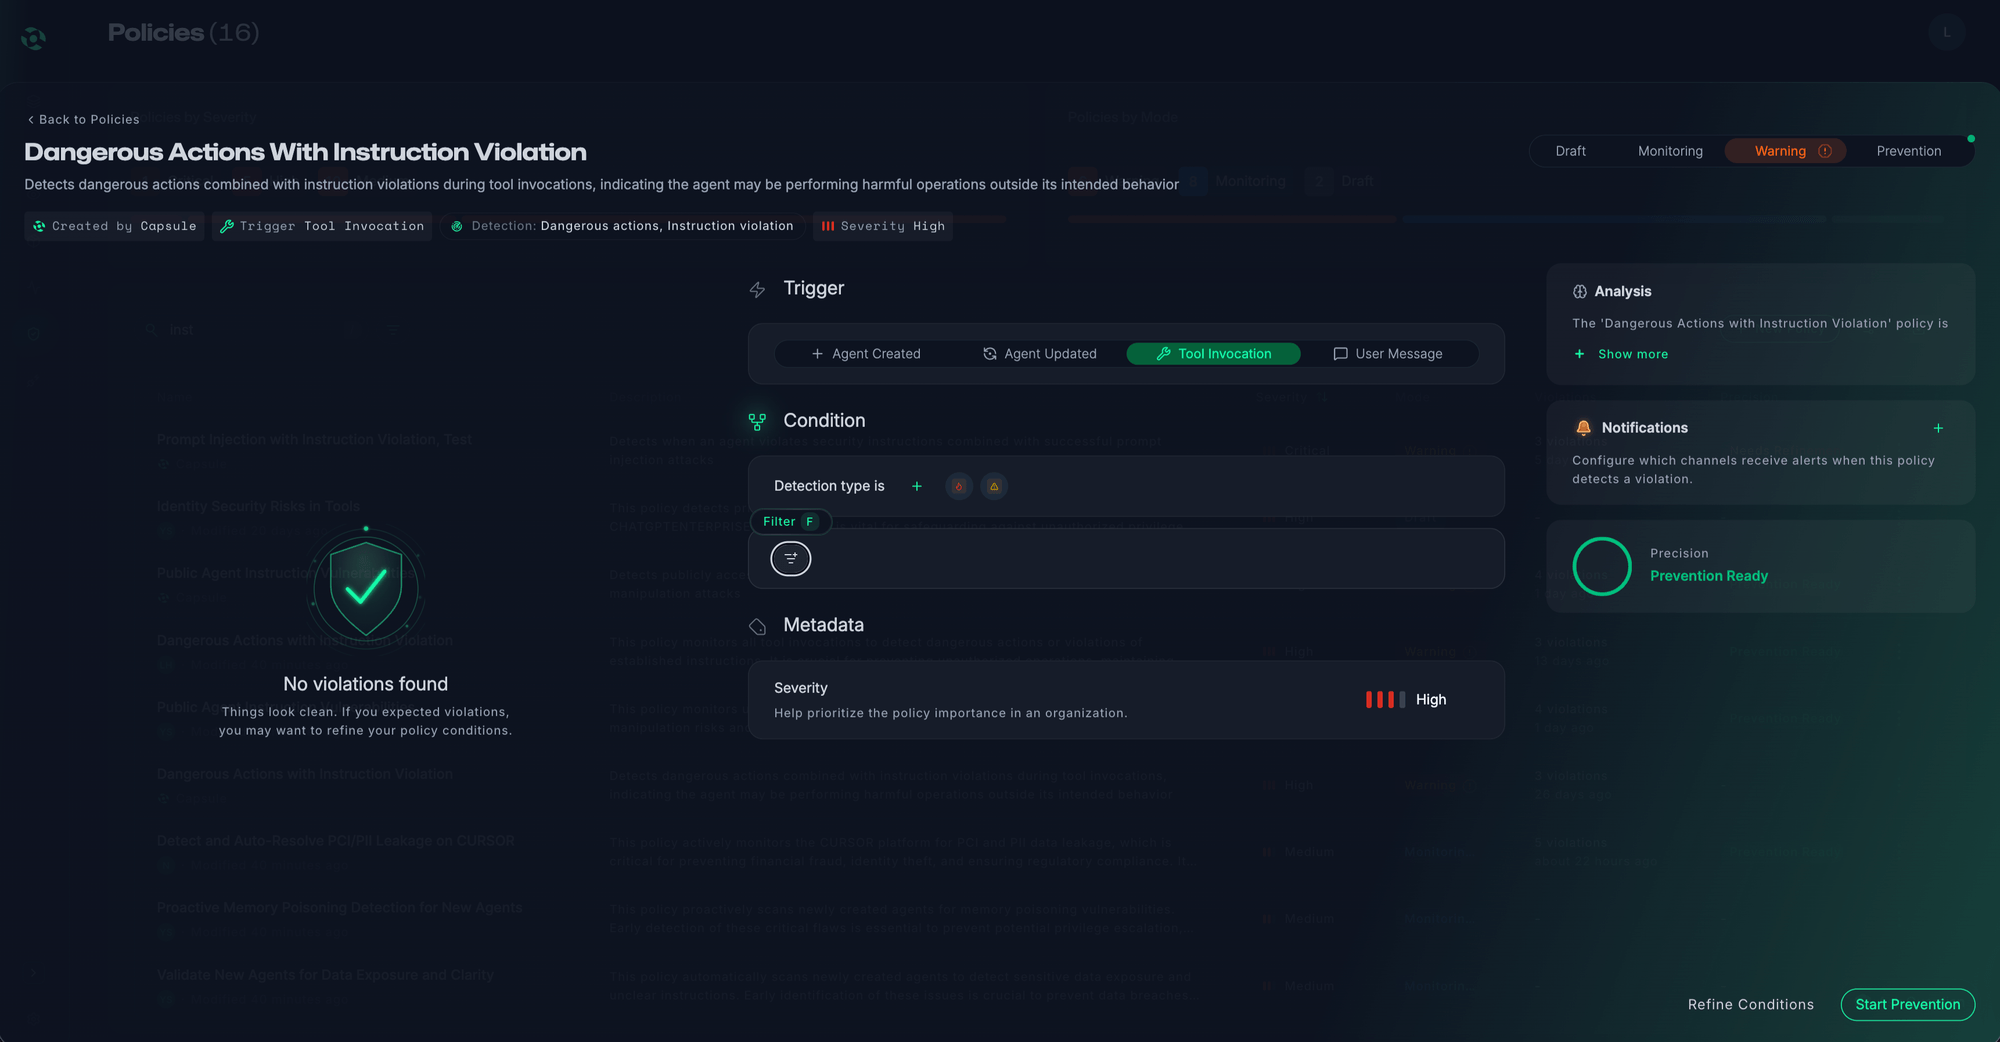Open the user avatar menu
The width and height of the screenshot is (2000, 1042).
click(x=1946, y=32)
